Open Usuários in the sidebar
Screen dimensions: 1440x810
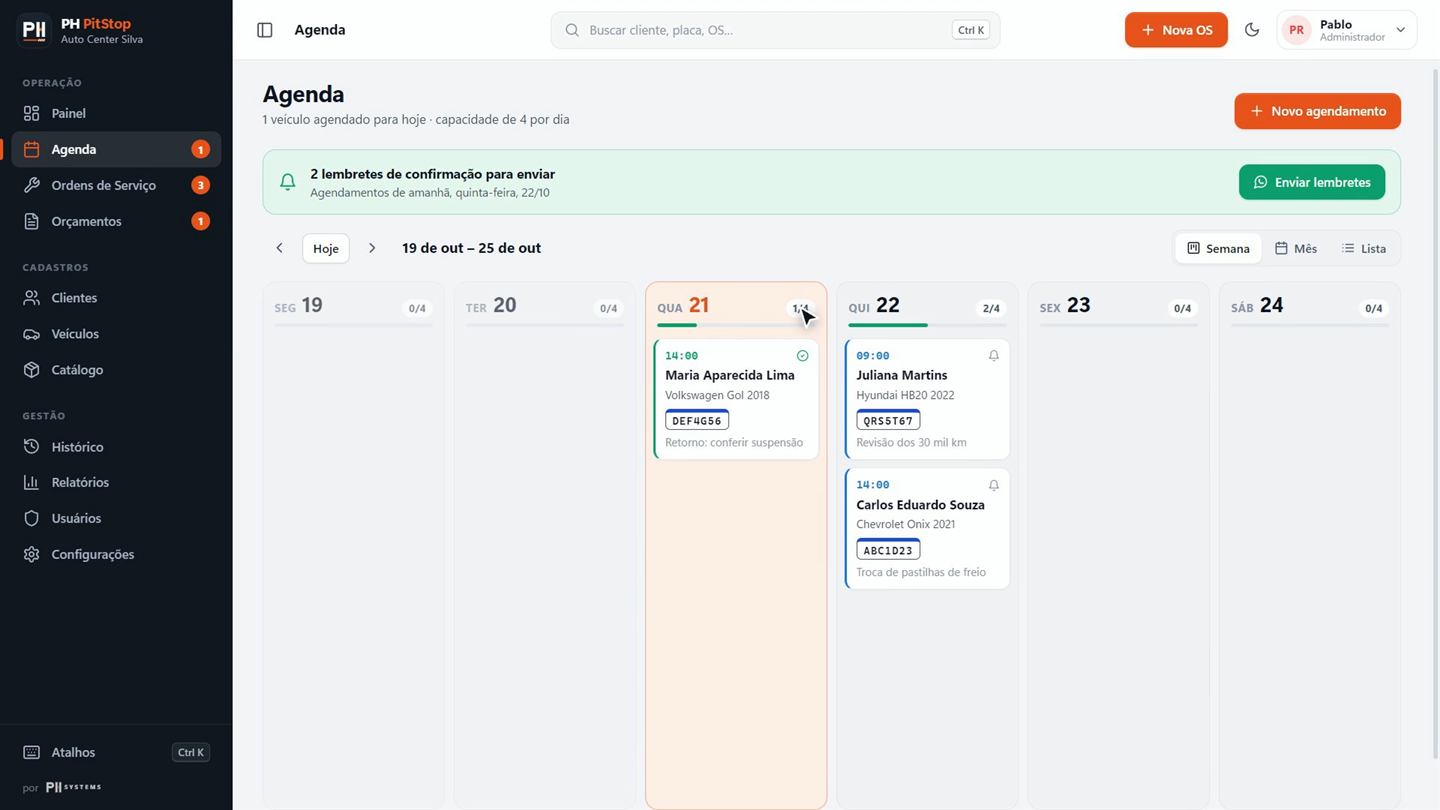pos(116,518)
